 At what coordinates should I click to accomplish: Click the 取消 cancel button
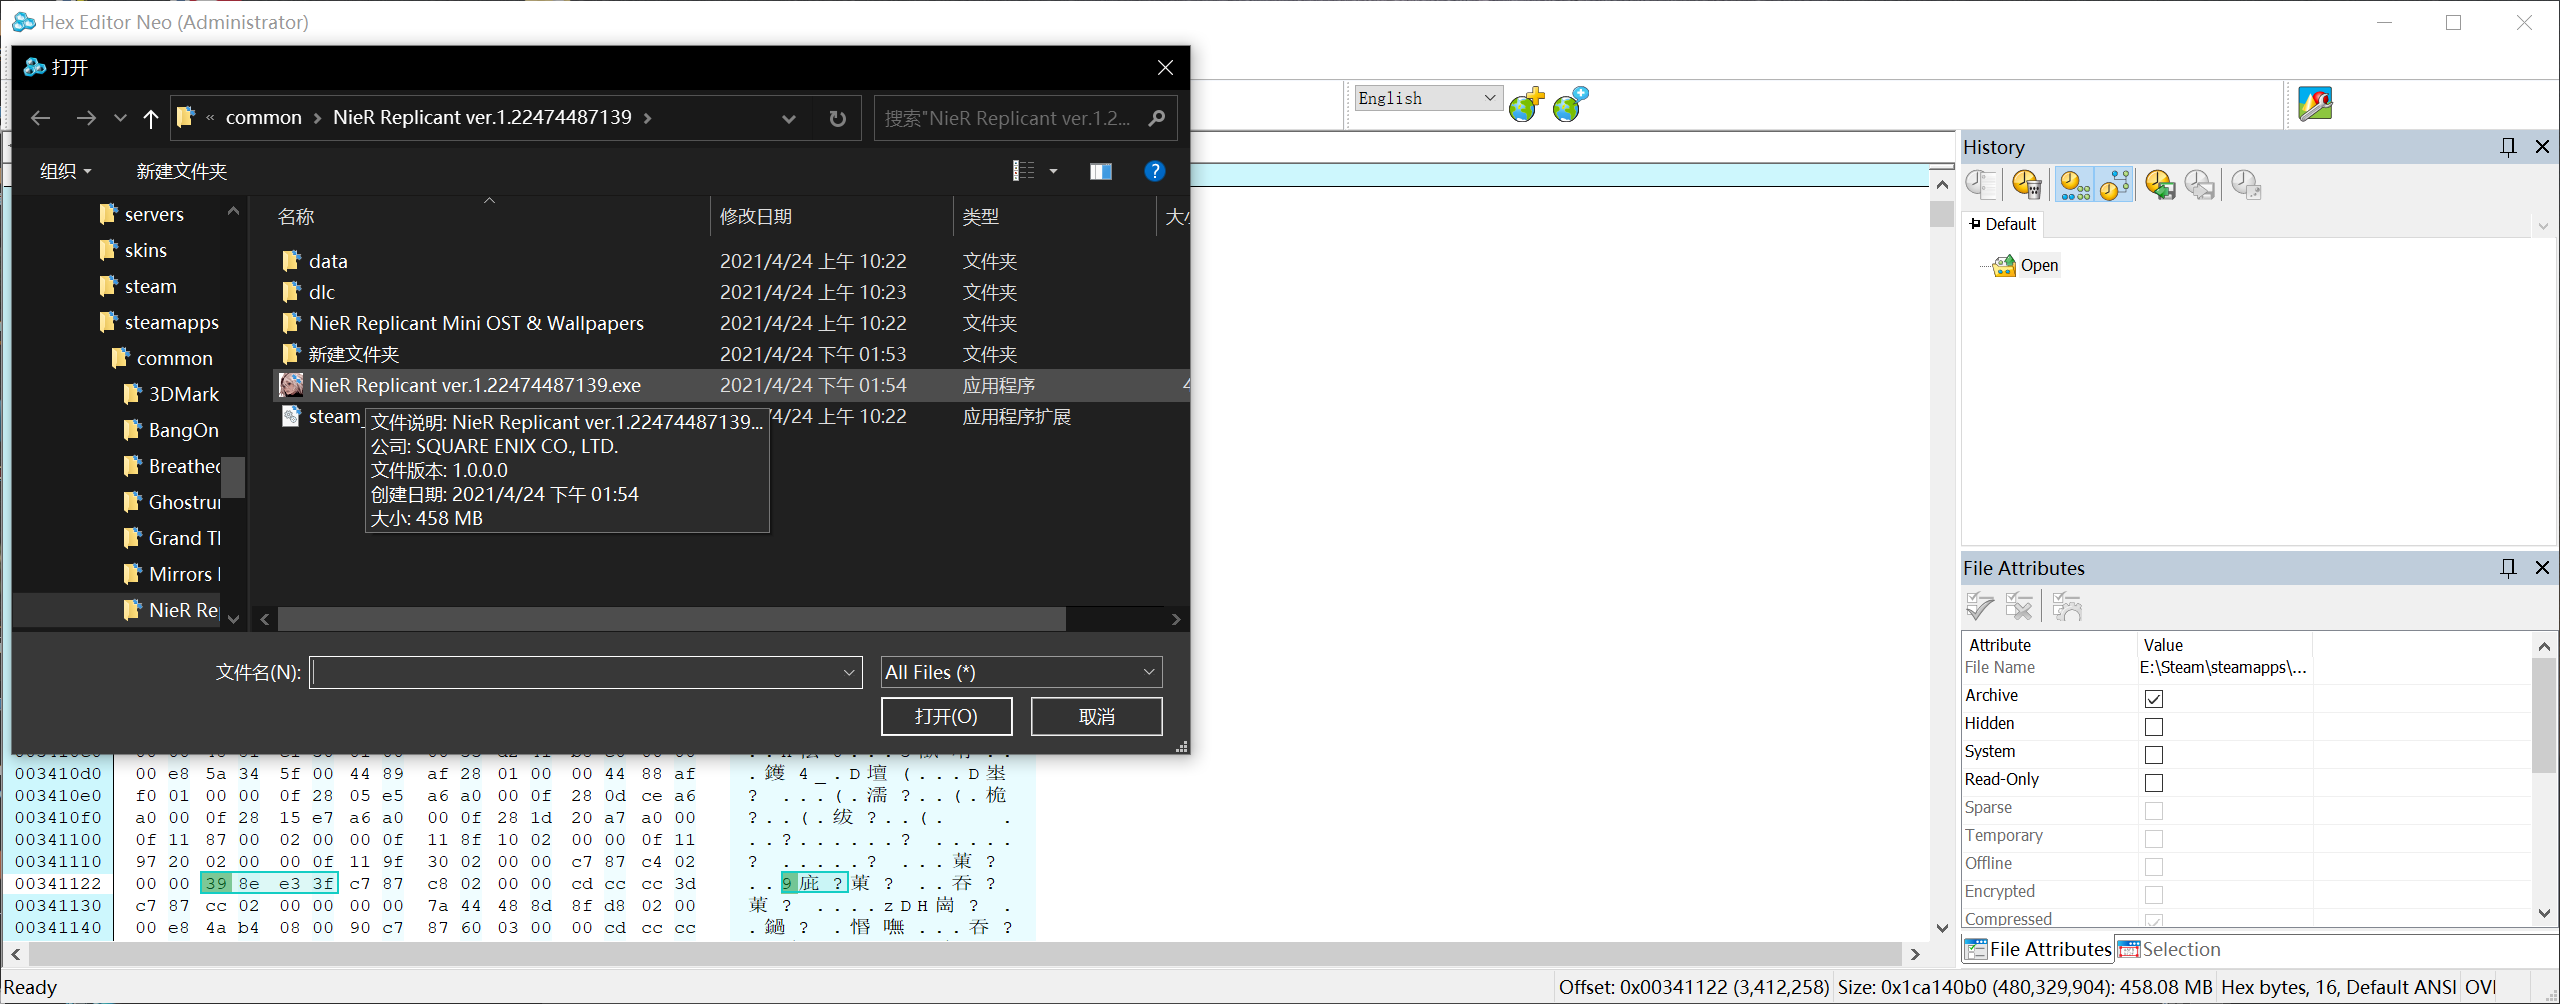[x=1096, y=716]
